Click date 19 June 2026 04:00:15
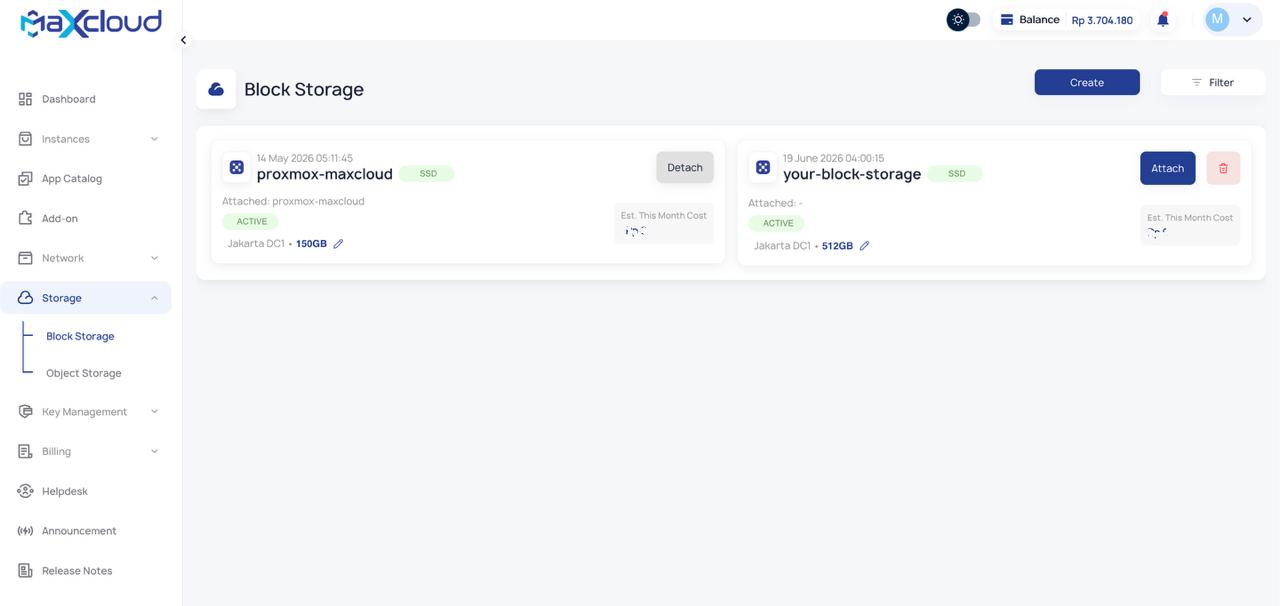 click(833, 158)
